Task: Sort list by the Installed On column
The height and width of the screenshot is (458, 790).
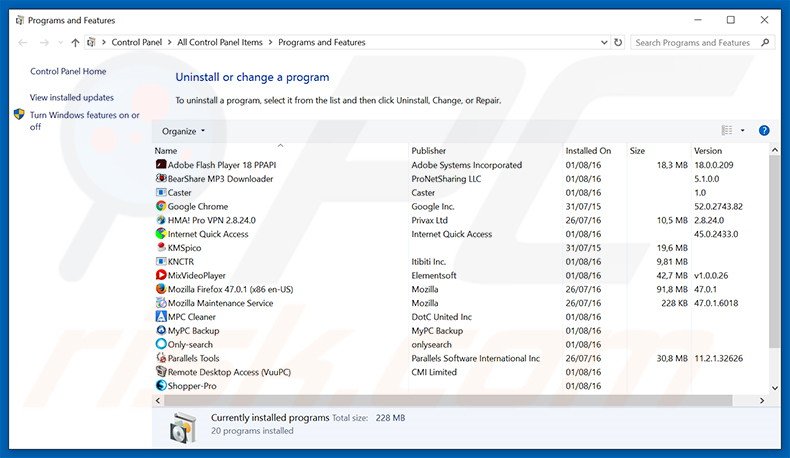Action: 588,151
